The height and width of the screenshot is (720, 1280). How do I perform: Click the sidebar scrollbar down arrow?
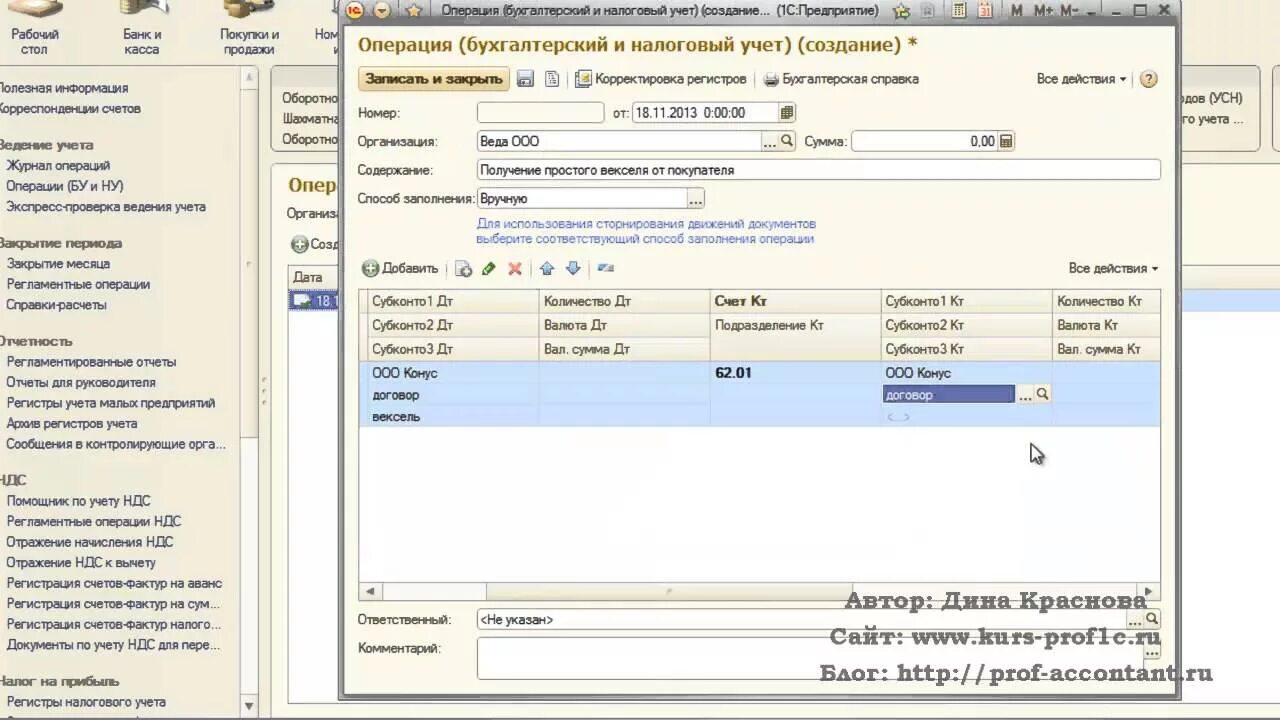pyautogui.click(x=249, y=707)
